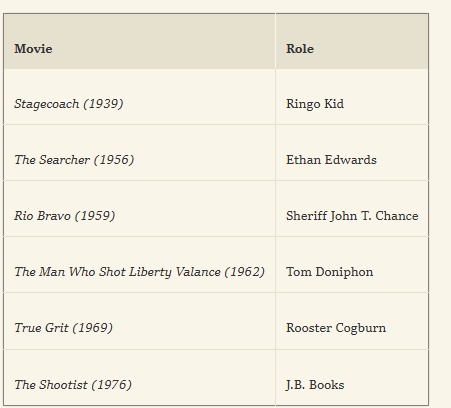Click the year 1962 in Liberty Valance row
The image size is (451, 408).
244,272
